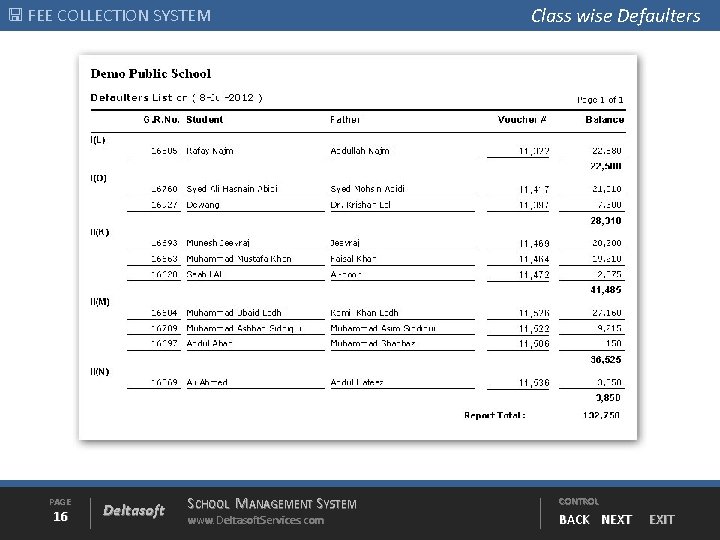Image resolution: width=720 pixels, height=540 pixels.
Task: Select student Abdul Ahad
Action: (x=209, y=343)
